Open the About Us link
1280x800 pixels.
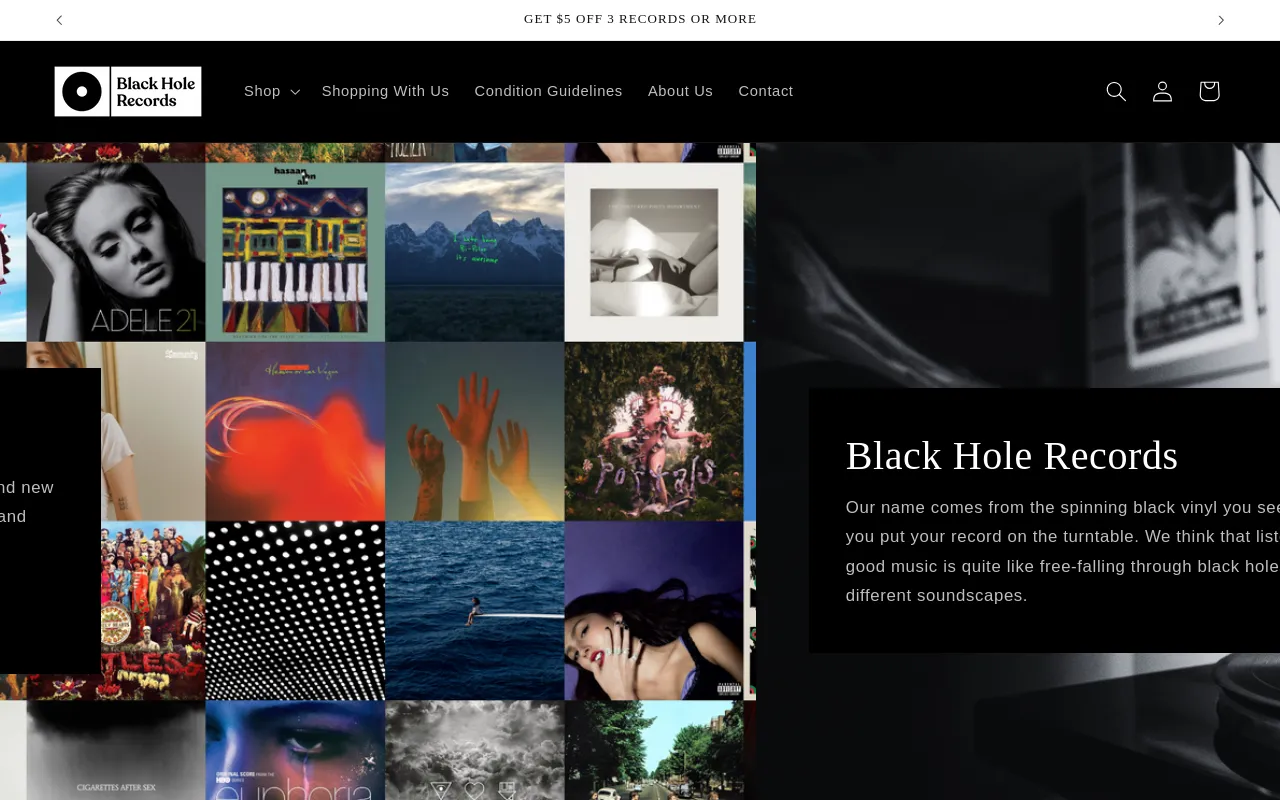680,91
